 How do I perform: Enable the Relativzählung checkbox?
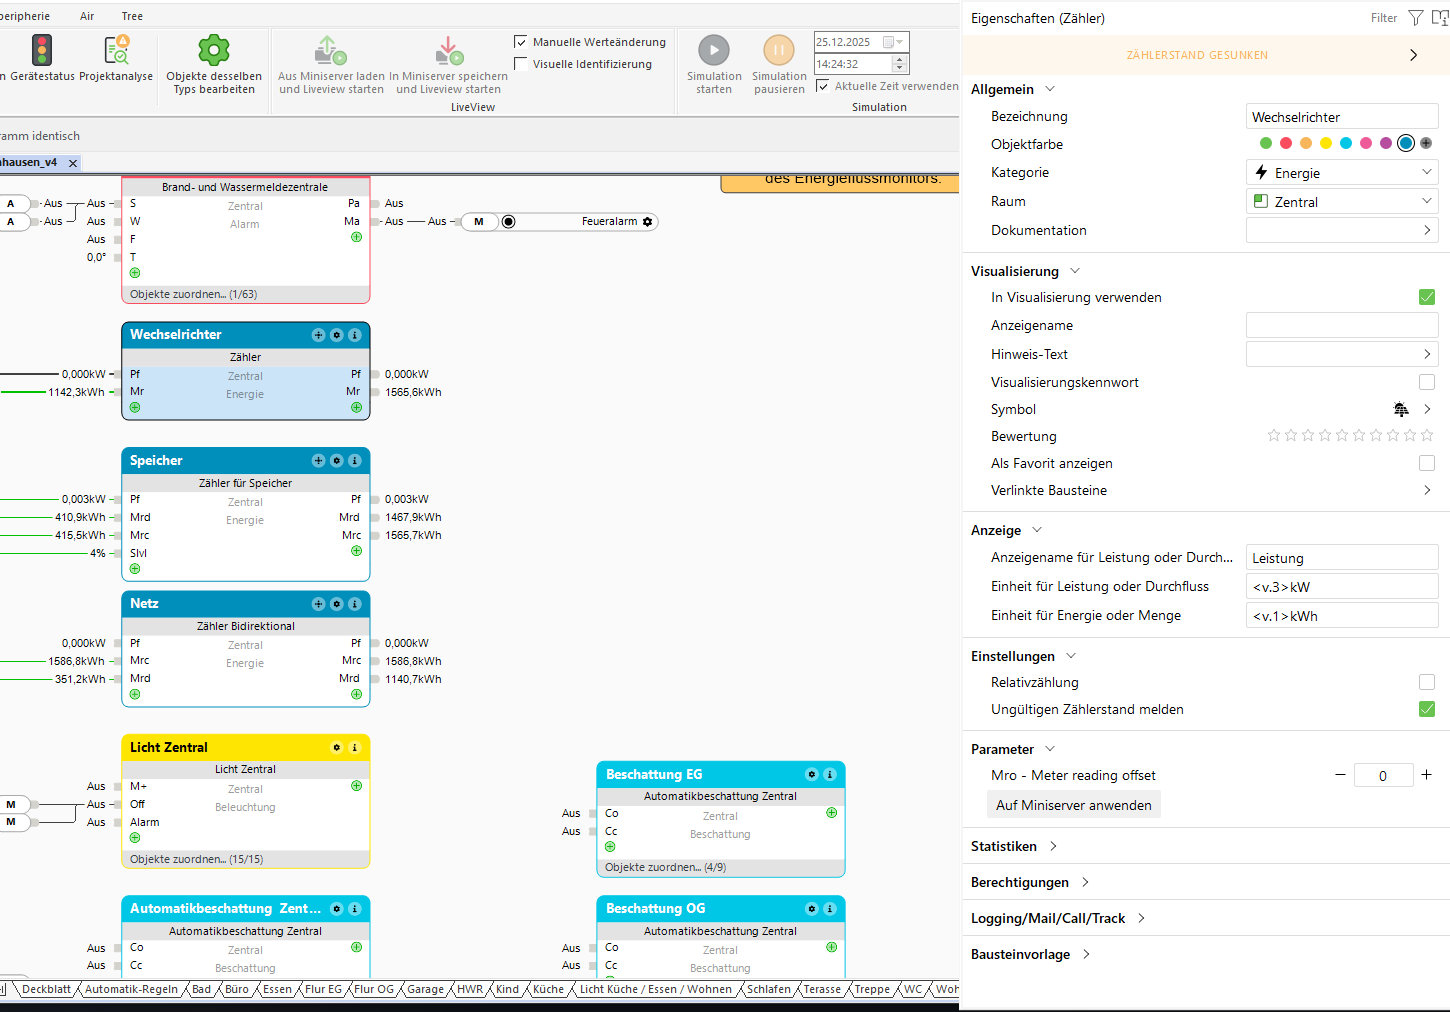pyautogui.click(x=1427, y=682)
